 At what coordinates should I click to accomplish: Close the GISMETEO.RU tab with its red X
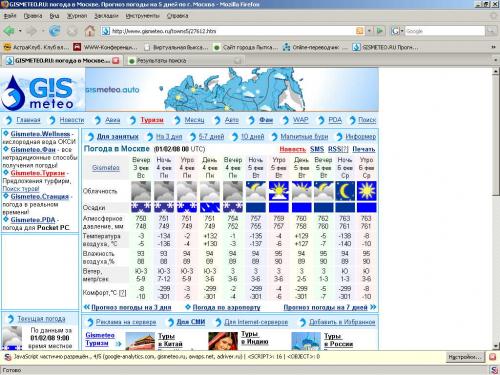coord(116,60)
